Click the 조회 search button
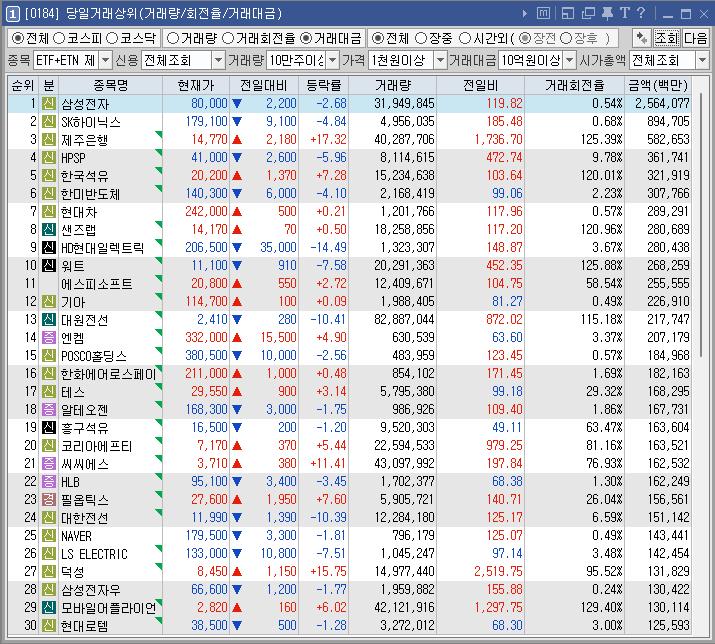 tap(667, 38)
